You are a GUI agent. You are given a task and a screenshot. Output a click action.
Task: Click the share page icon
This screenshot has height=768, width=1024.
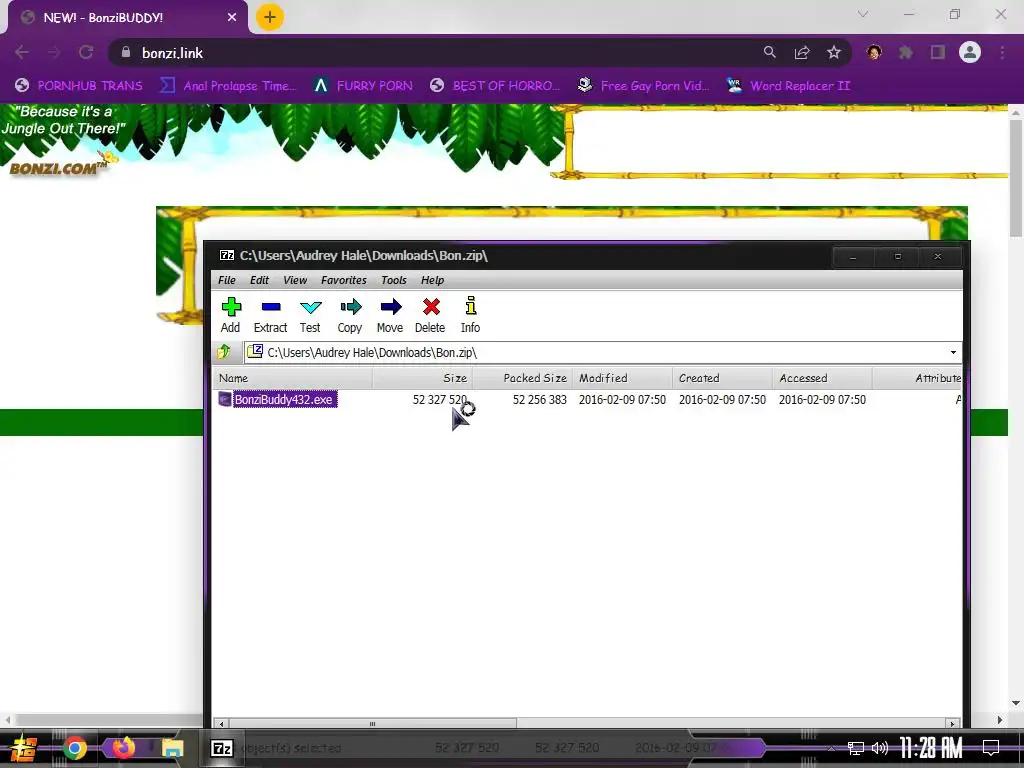point(802,52)
